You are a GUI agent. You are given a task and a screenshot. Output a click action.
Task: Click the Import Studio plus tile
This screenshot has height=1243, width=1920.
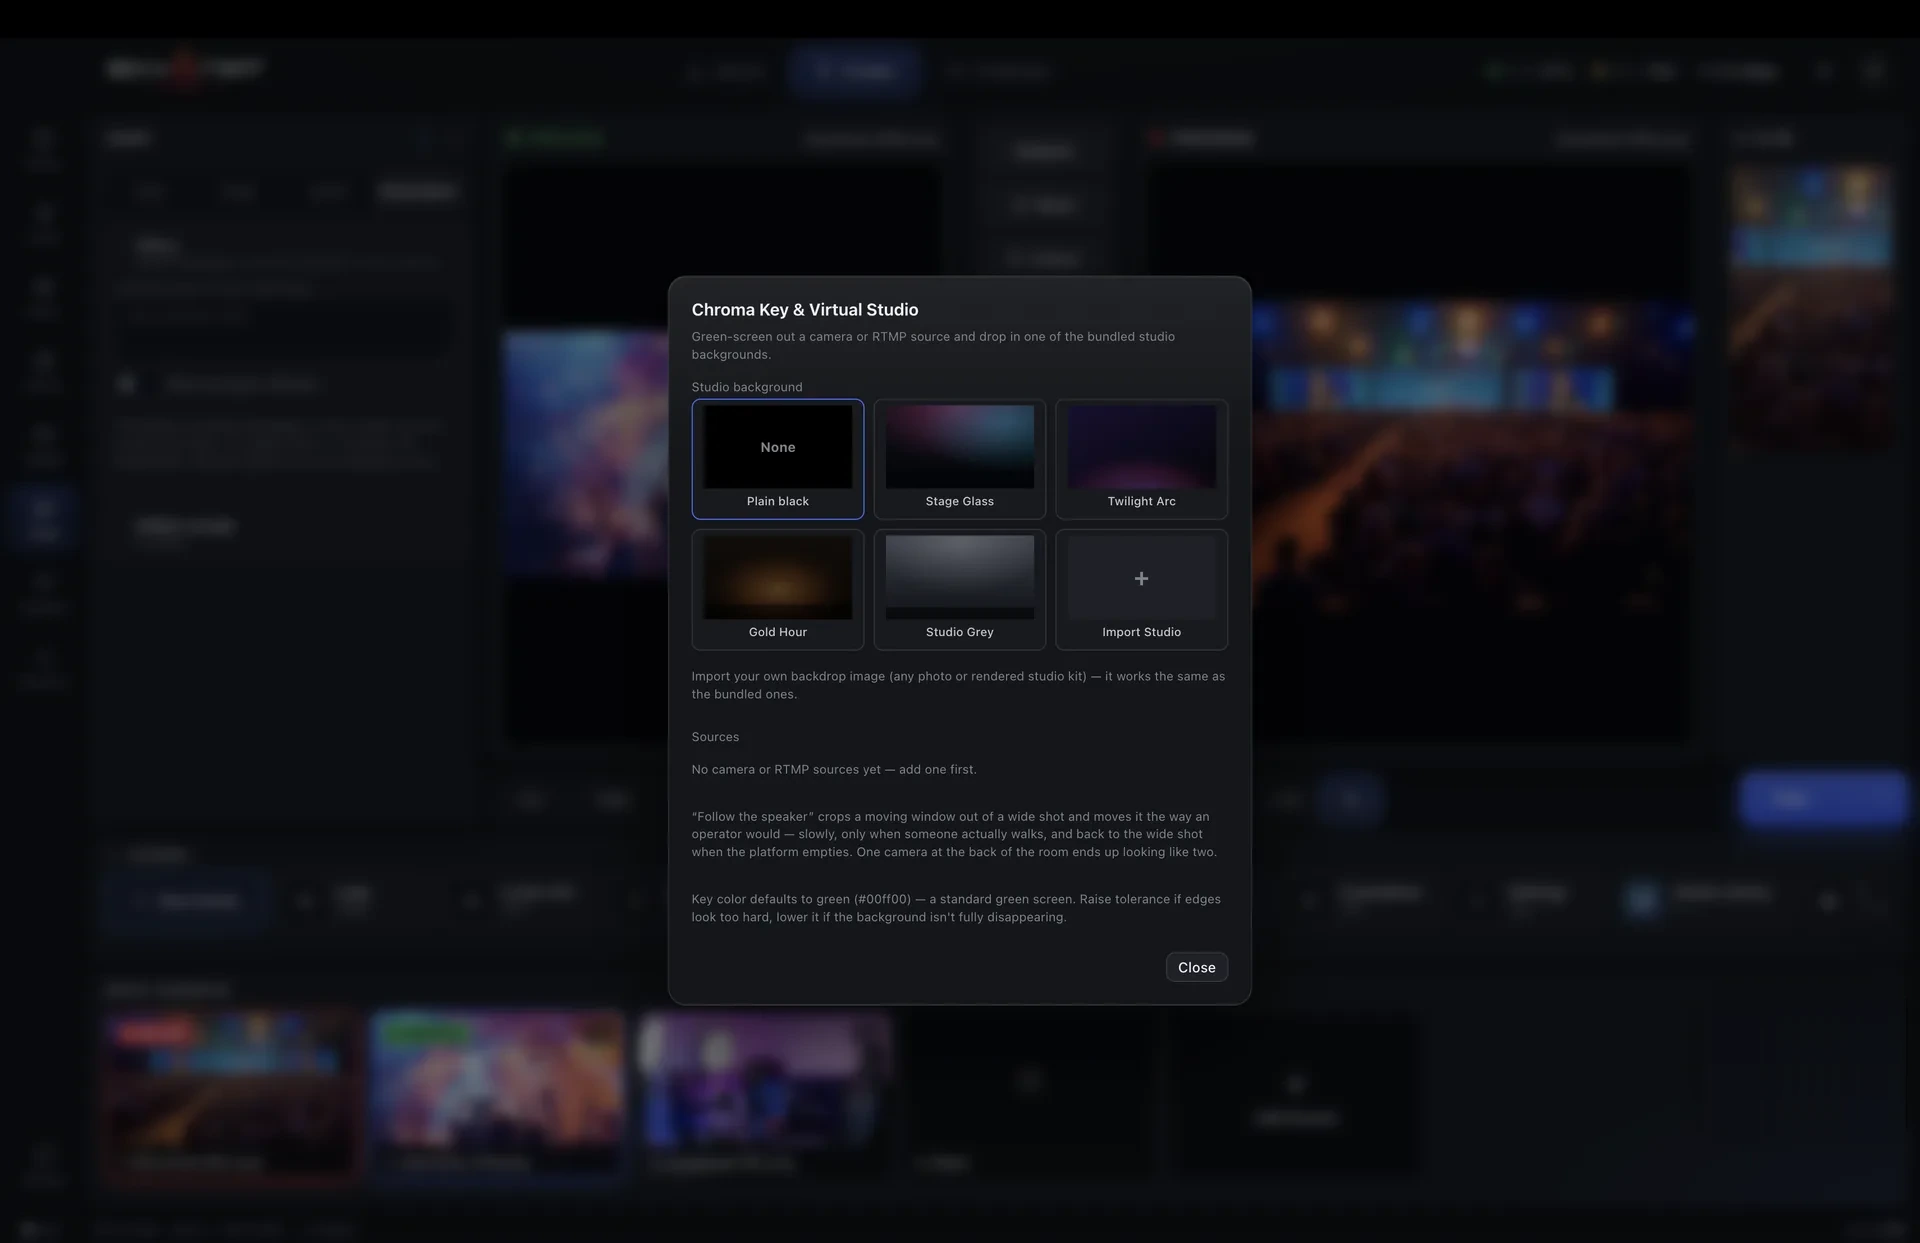click(x=1141, y=590)
